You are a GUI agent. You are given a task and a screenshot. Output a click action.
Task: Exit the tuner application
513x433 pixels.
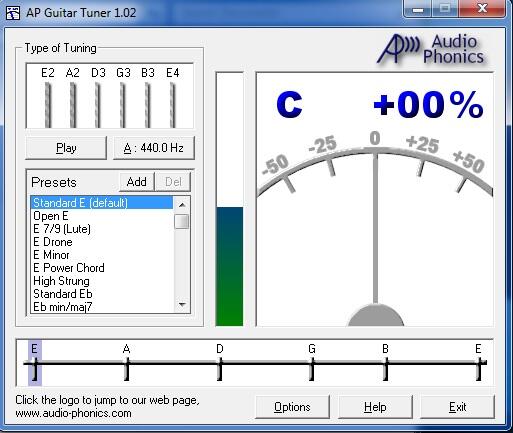point(457,407)
